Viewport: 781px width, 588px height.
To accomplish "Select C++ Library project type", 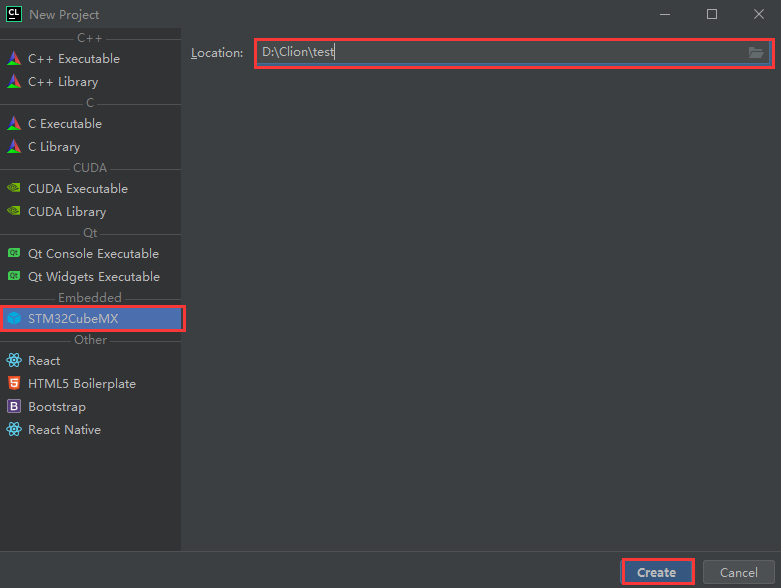I will click(91, 81).
